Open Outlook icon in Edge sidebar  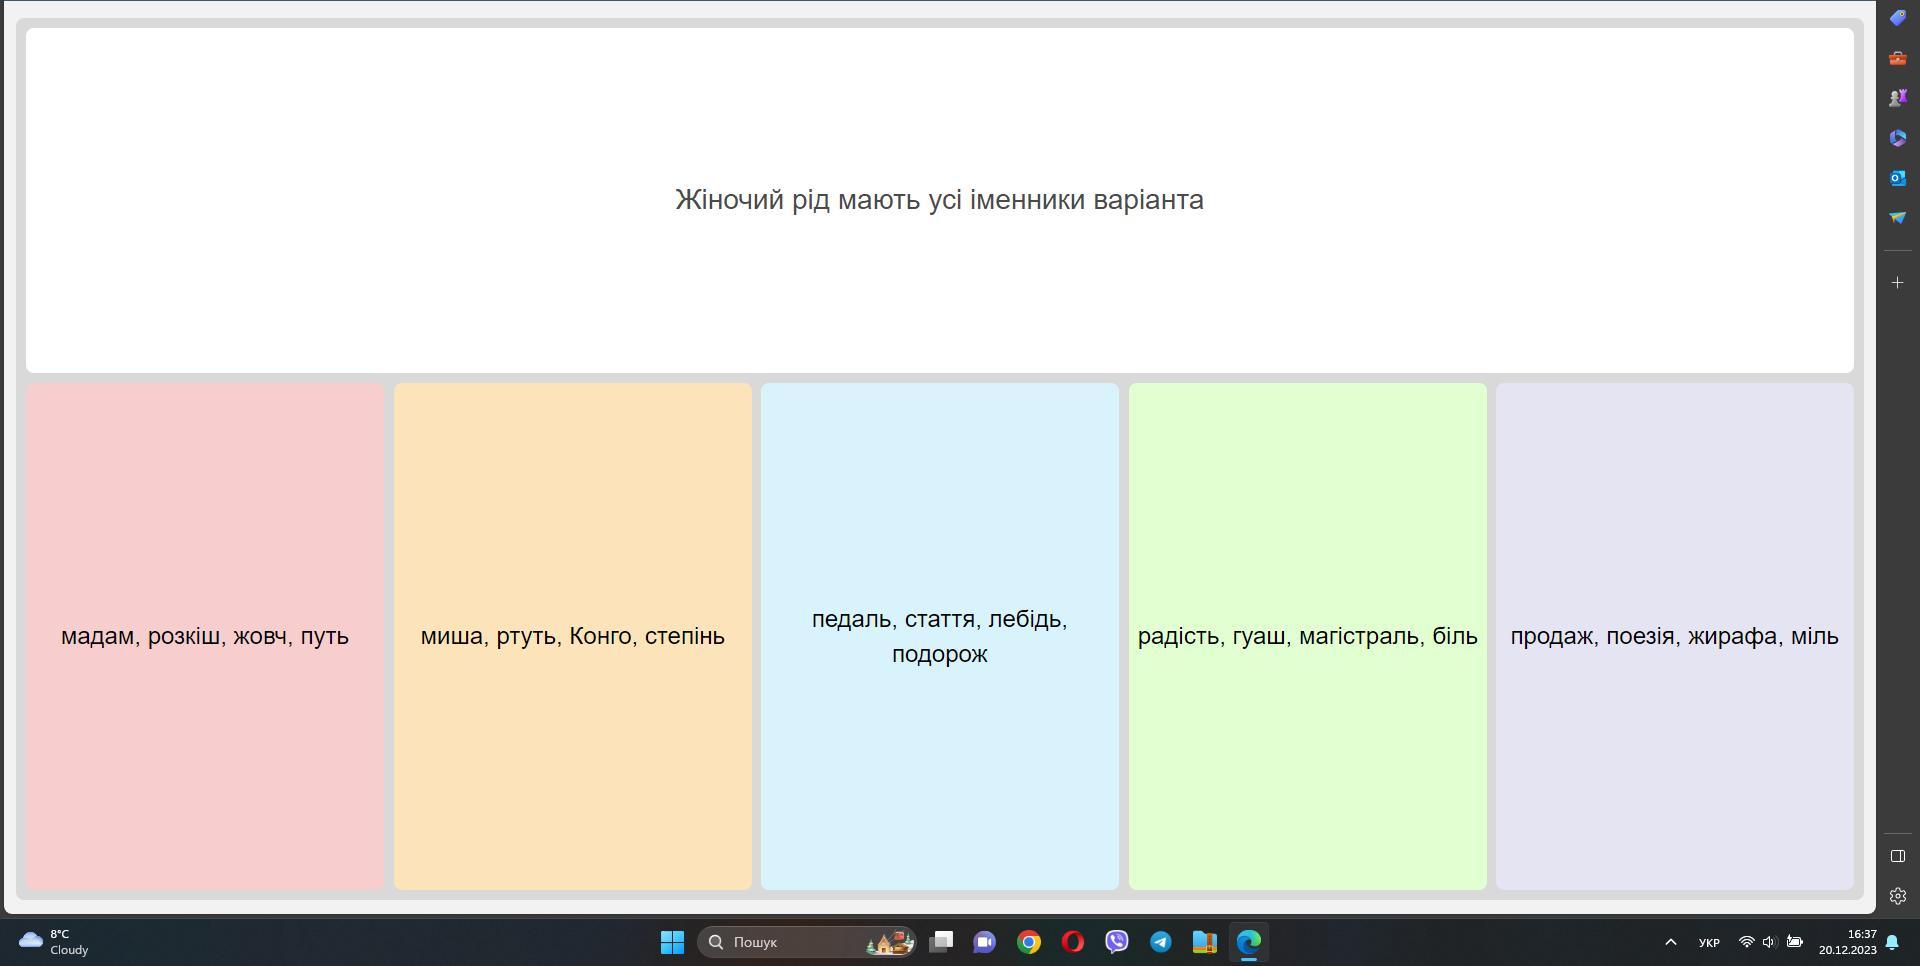pyautogui.click(x=1897, y=178)
